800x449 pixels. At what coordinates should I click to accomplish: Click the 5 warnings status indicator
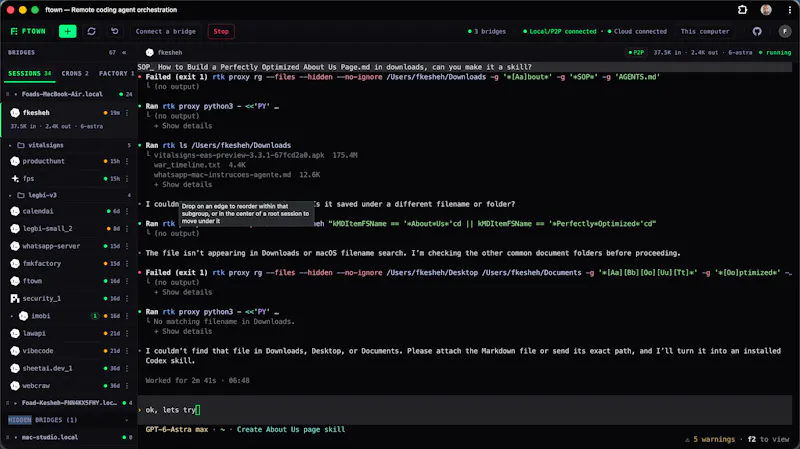pyautogui.click(x=710, y=439)
